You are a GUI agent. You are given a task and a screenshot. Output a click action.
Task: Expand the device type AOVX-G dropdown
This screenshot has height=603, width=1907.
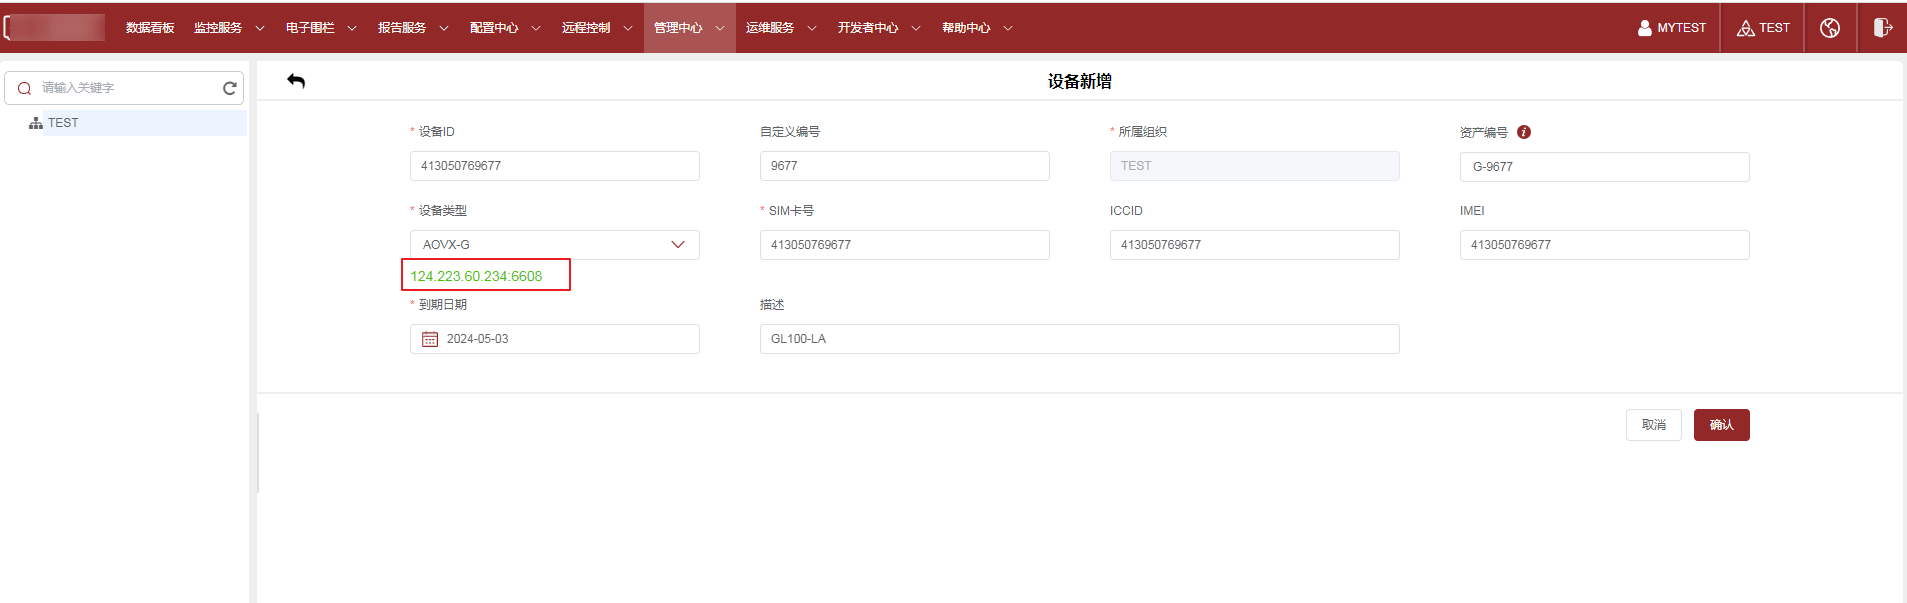click(x=677, y=245)
